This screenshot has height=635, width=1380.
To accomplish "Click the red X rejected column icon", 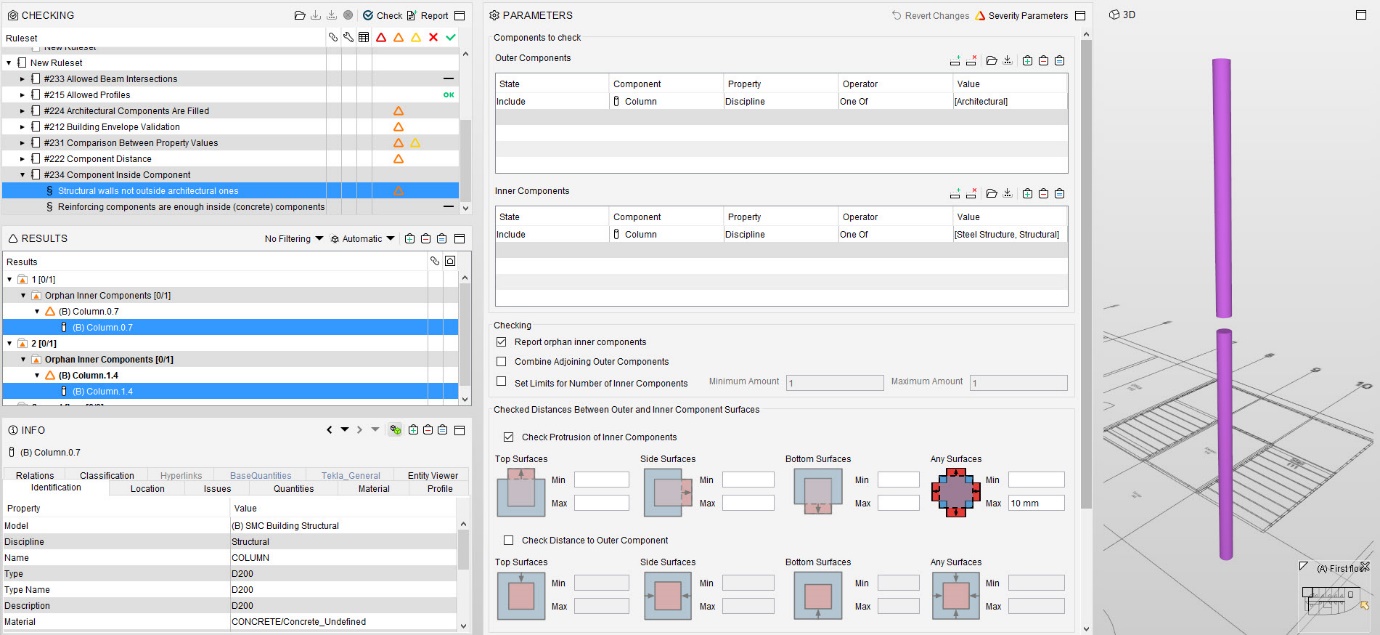I will 433,38.
